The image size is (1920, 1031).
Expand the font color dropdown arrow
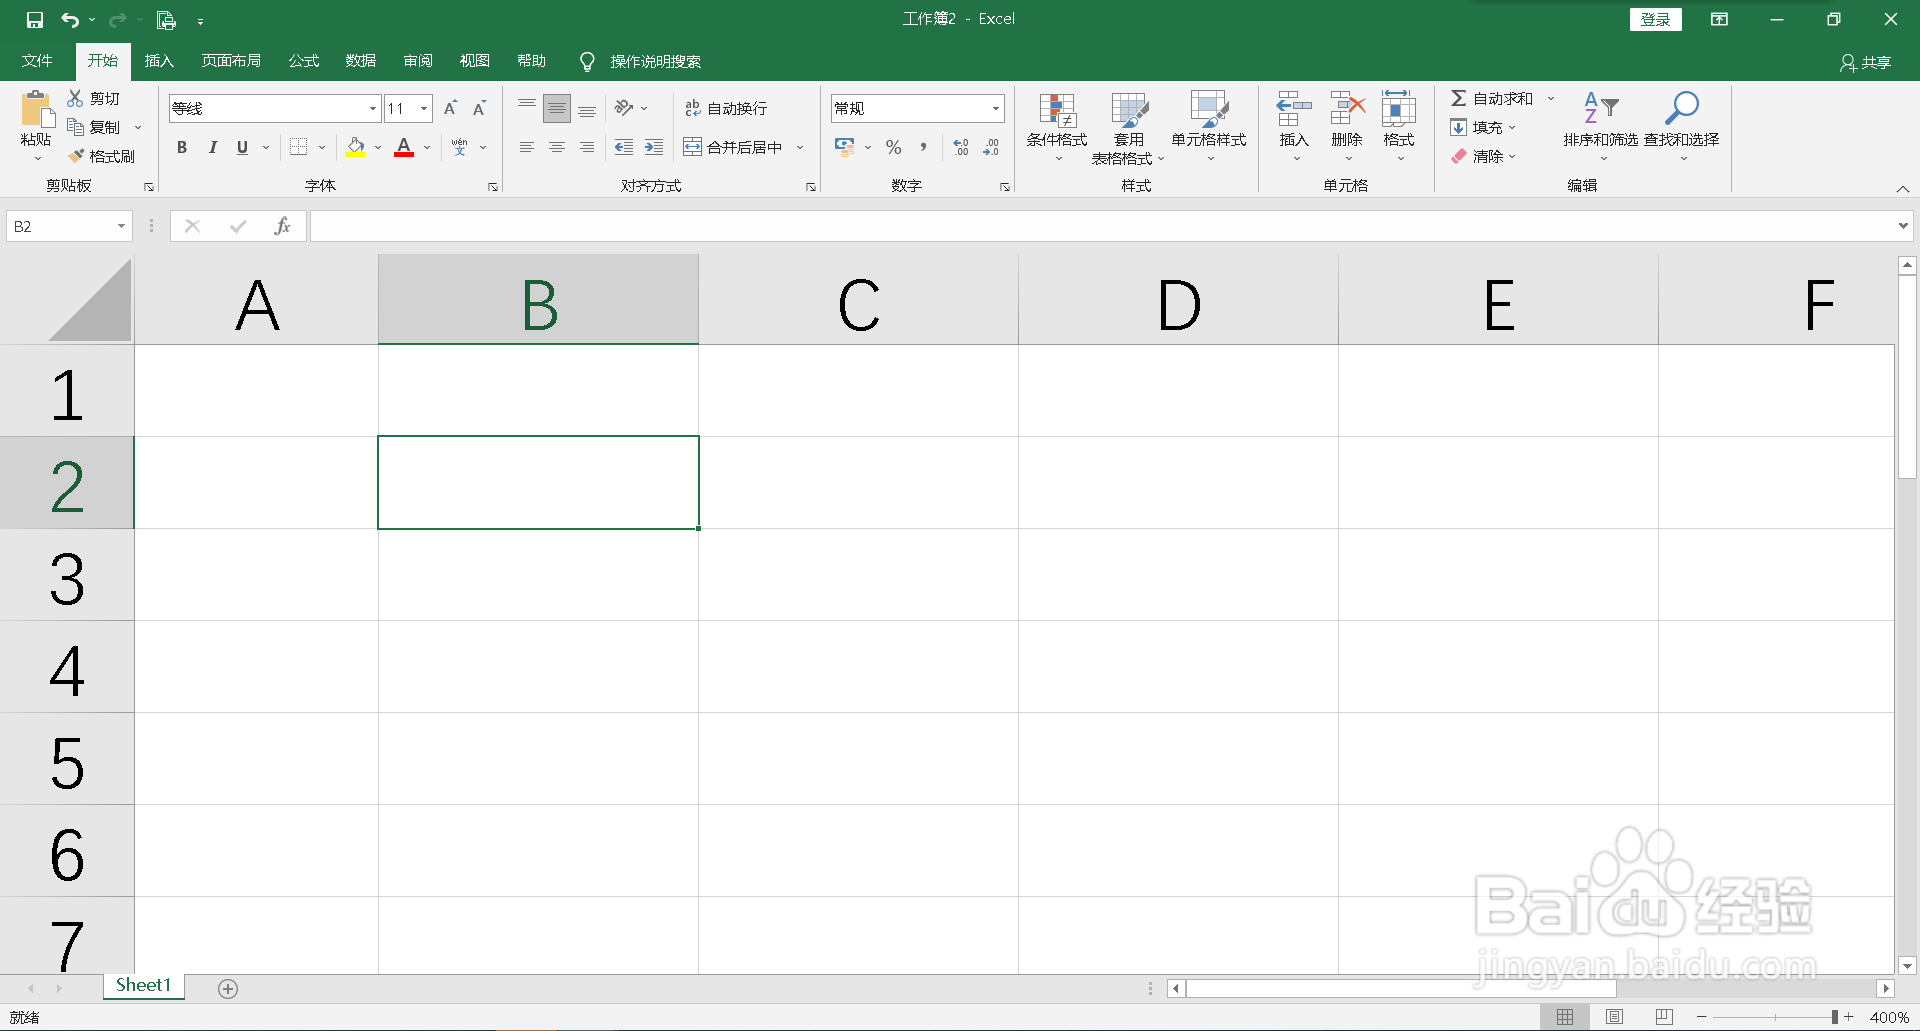pyautogui.click(x=427, y=147)
